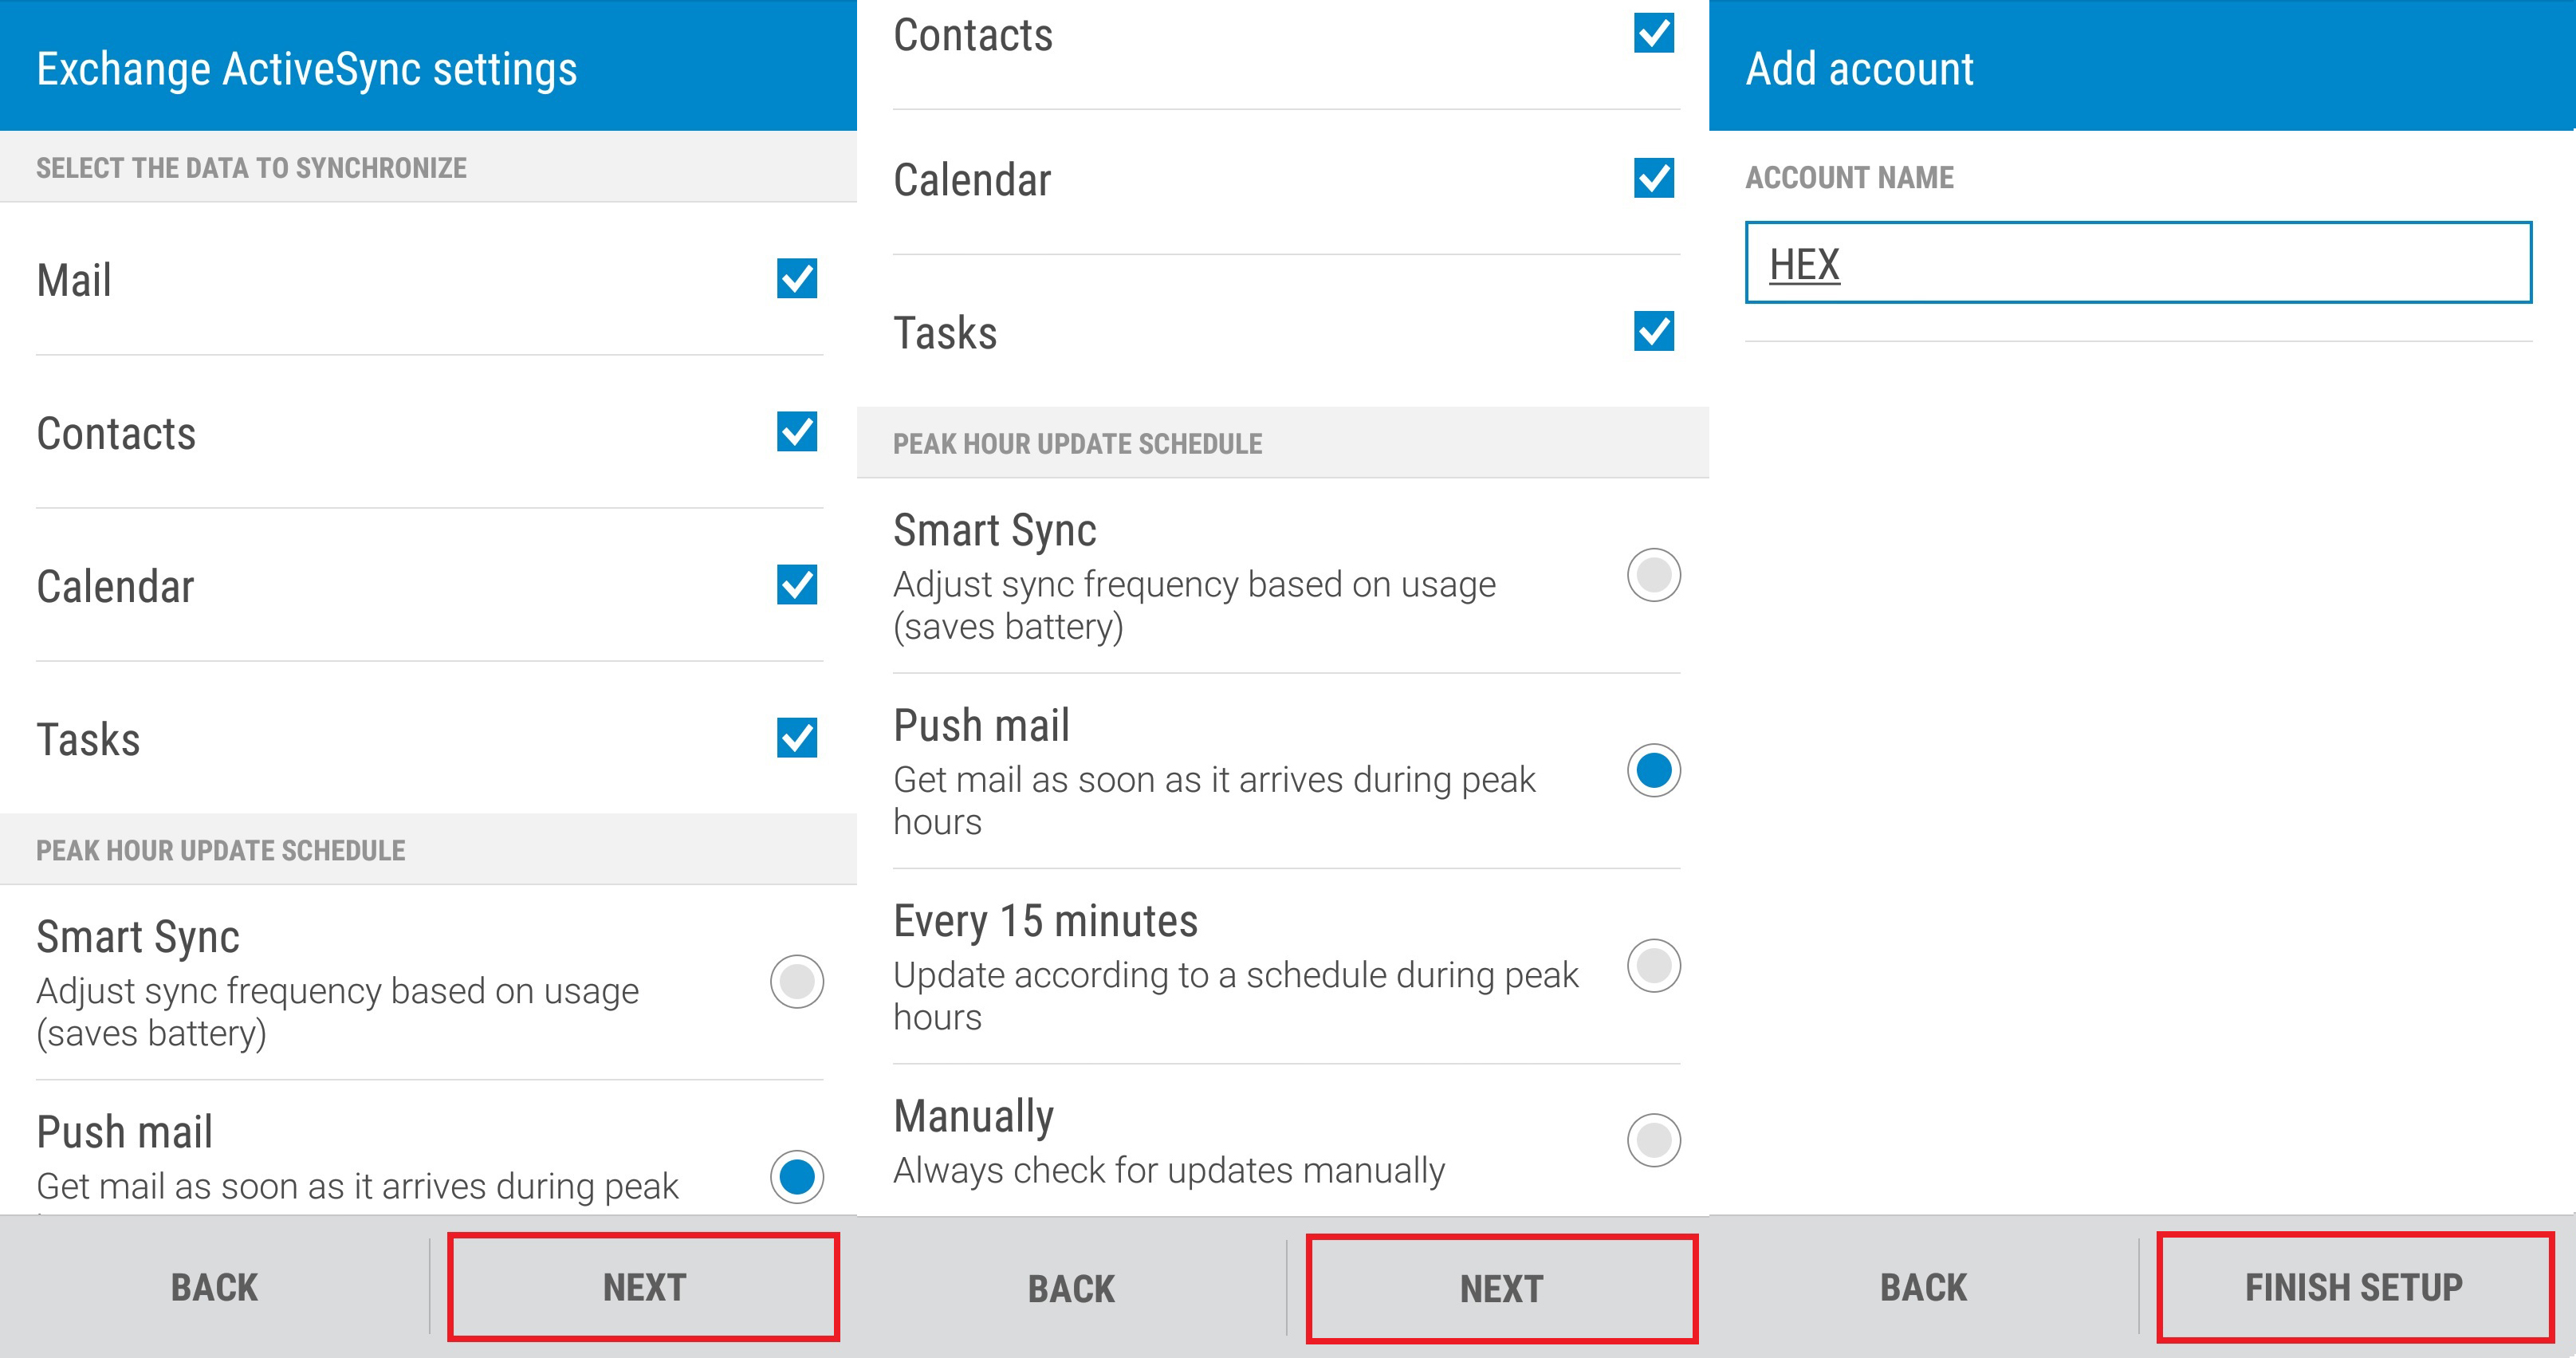This screenshot has width=2576, height=1358.
Task: Tap BACK in the middle scrolled panel
Action: (1071, 1288)
